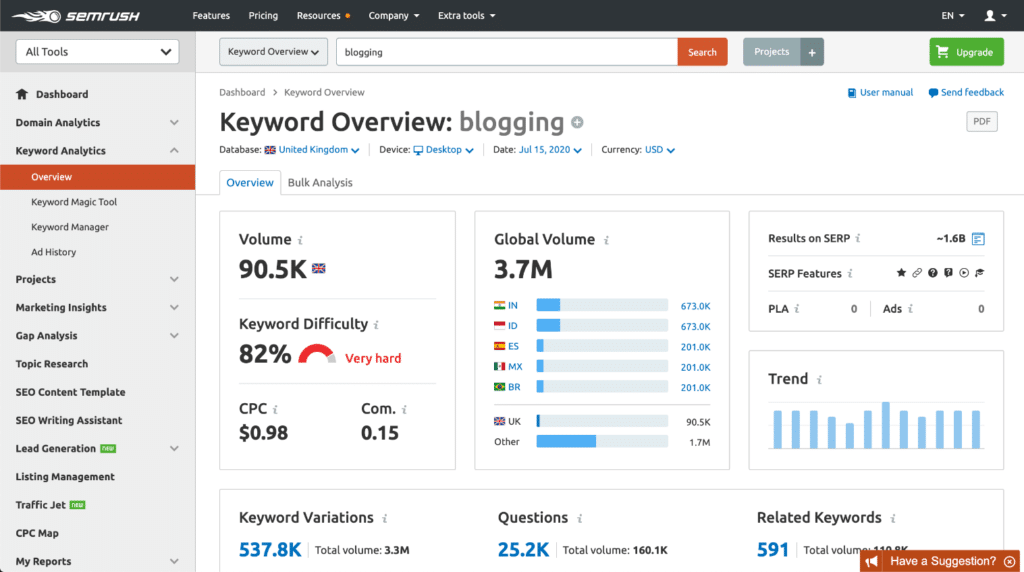Screen dimensions: 1024x572
Task: Click the info icon next to Global Volume
Action: (606, 240)
